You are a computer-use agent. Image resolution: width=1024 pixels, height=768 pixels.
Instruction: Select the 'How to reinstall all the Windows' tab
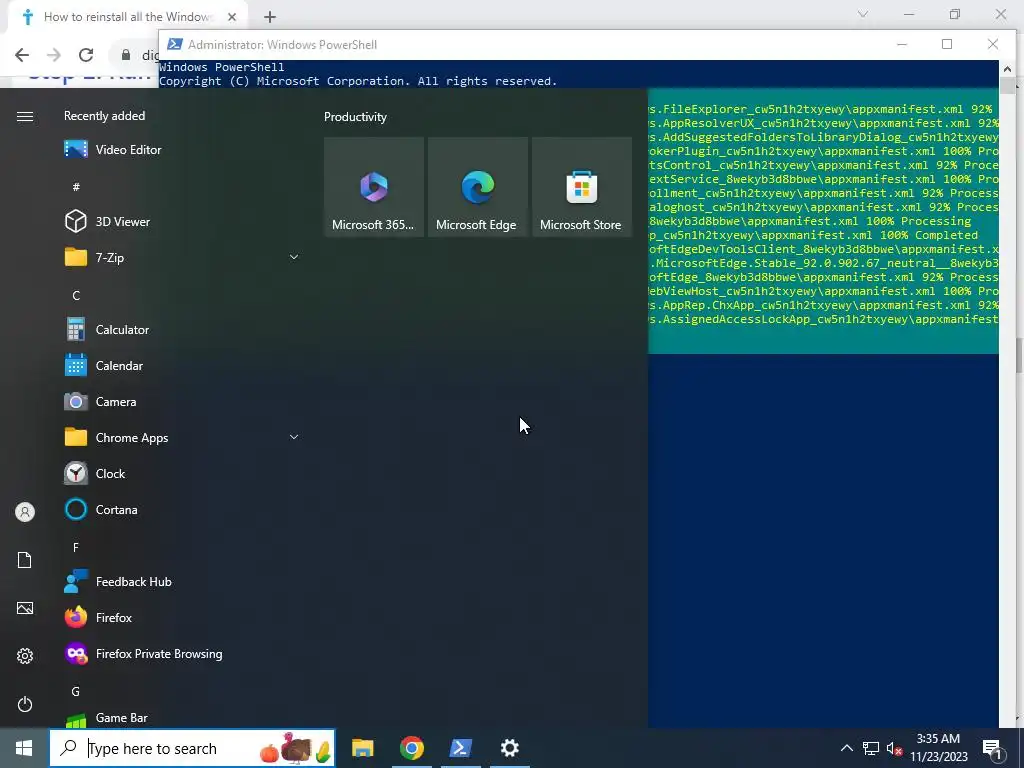128,17
